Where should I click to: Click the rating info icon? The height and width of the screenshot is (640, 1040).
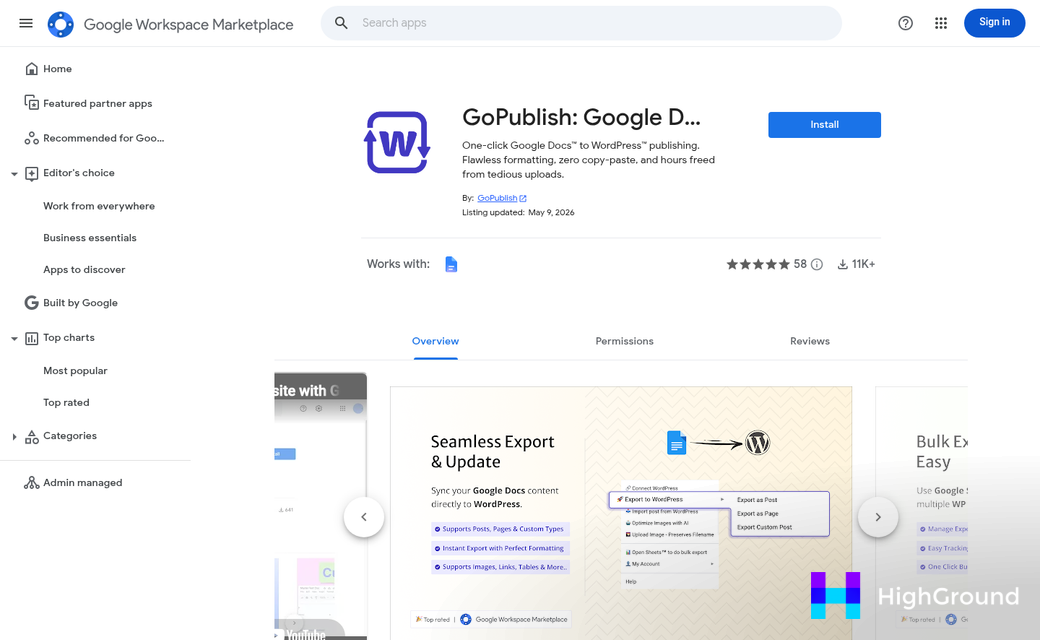(x=817, y=265)
